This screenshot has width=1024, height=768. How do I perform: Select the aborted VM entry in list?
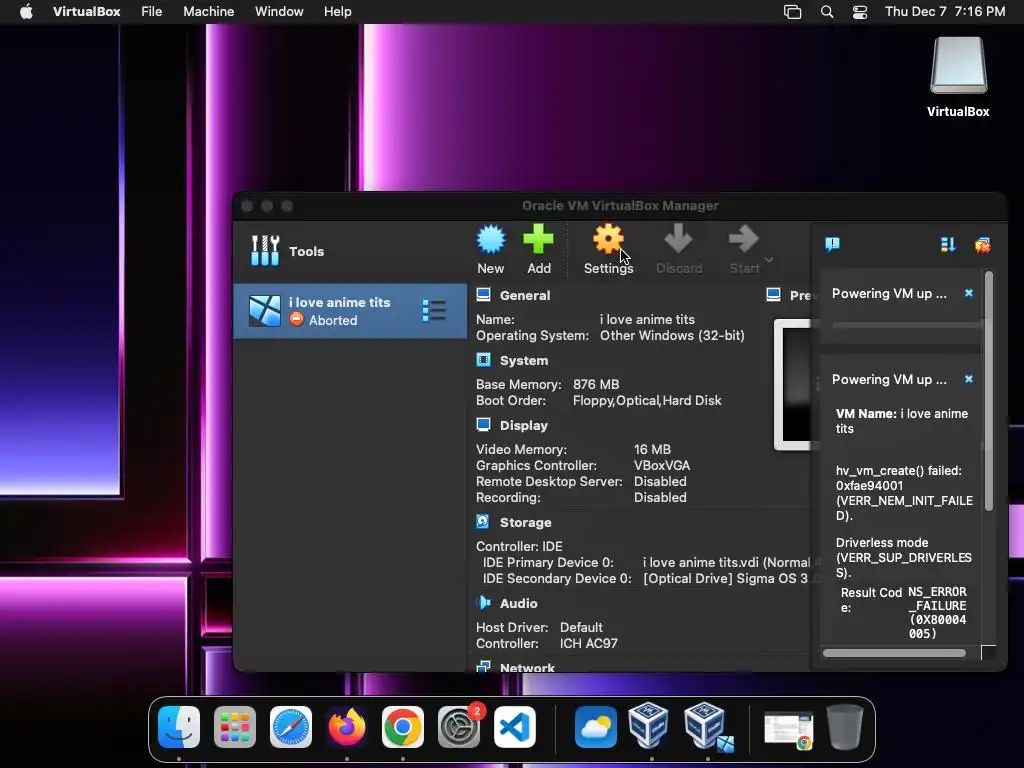[x=350, y=311]
